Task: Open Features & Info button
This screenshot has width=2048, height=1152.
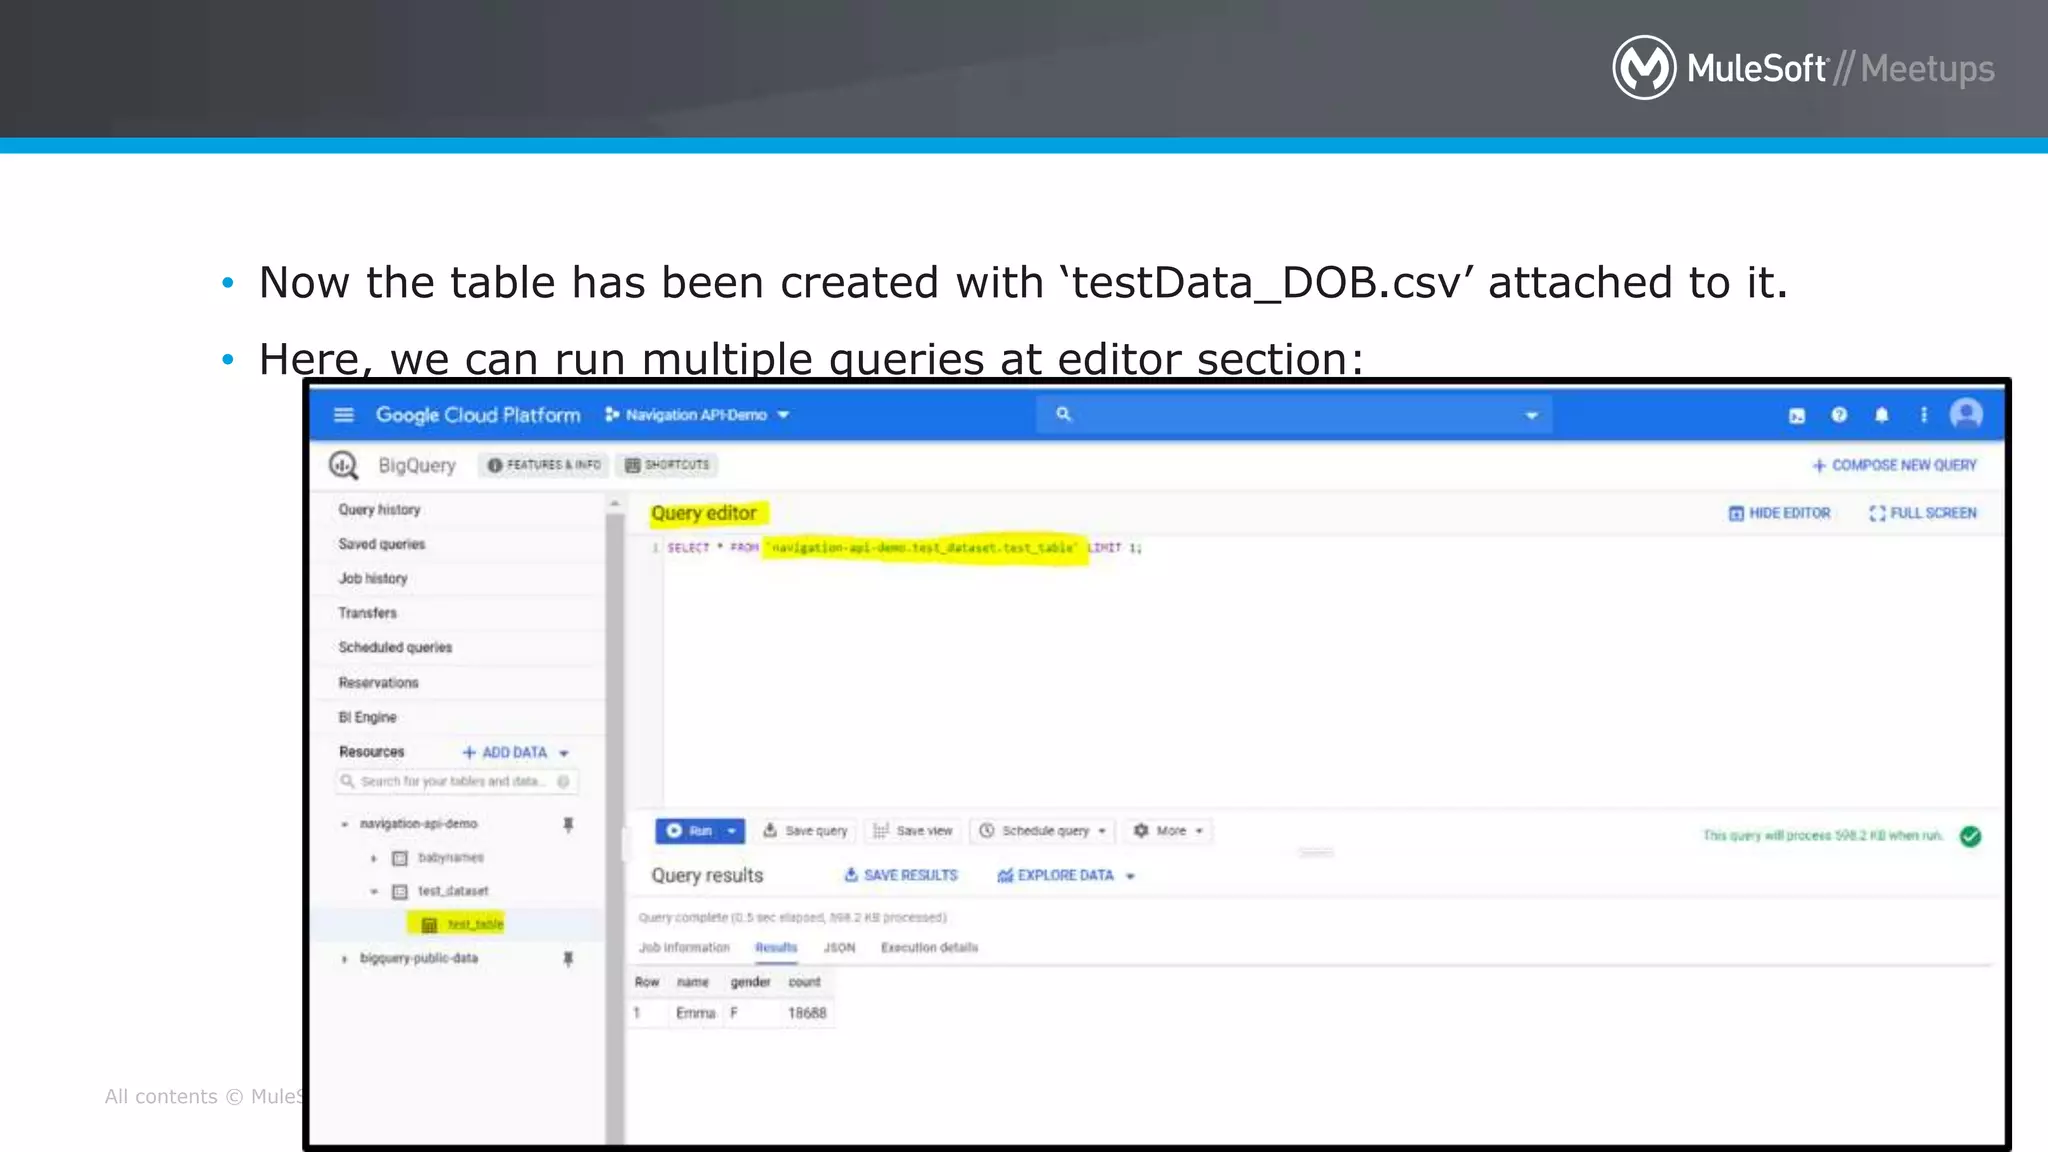Action: [x=544, y=465]
